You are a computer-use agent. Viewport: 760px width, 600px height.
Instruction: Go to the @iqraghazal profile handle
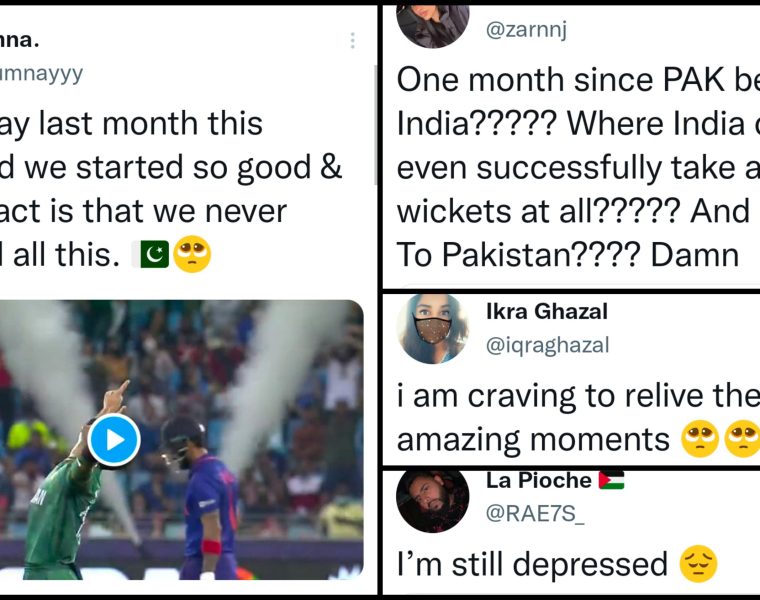click(547, 345)
